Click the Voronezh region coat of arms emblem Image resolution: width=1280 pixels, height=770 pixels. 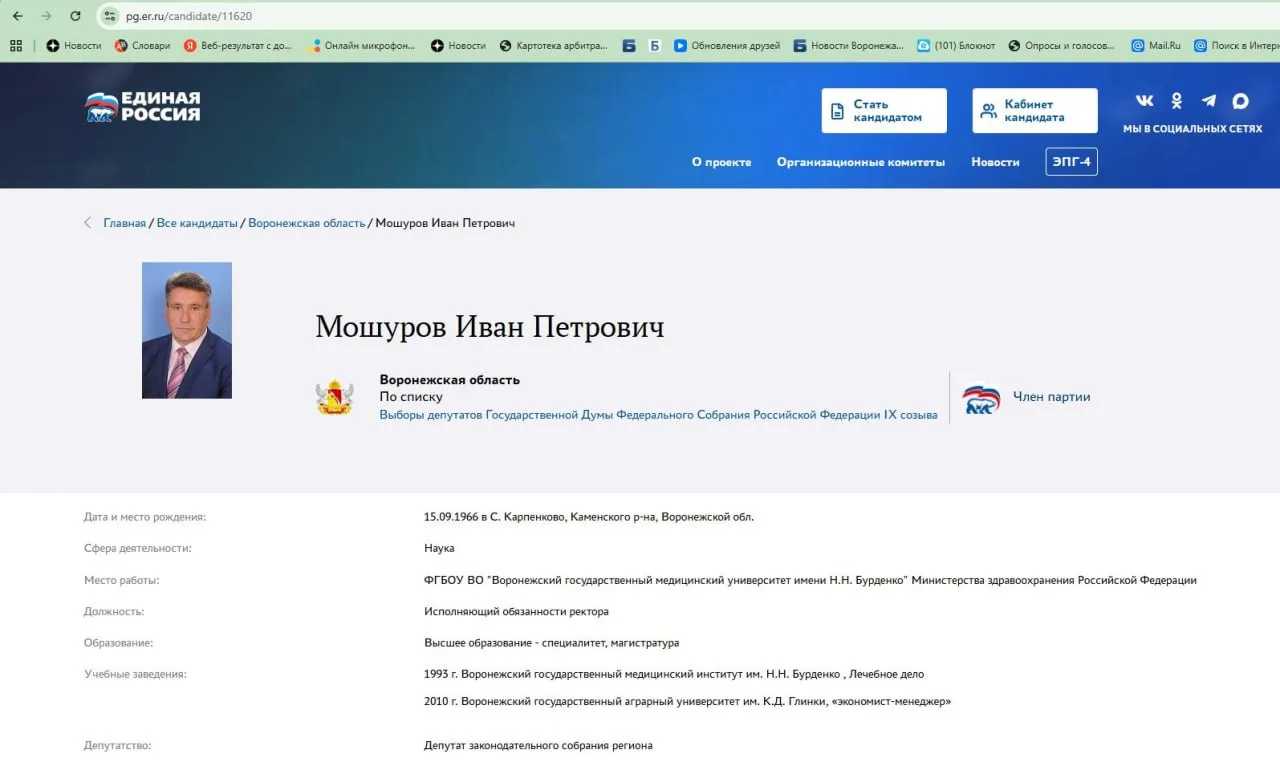[x=336, y=398]
